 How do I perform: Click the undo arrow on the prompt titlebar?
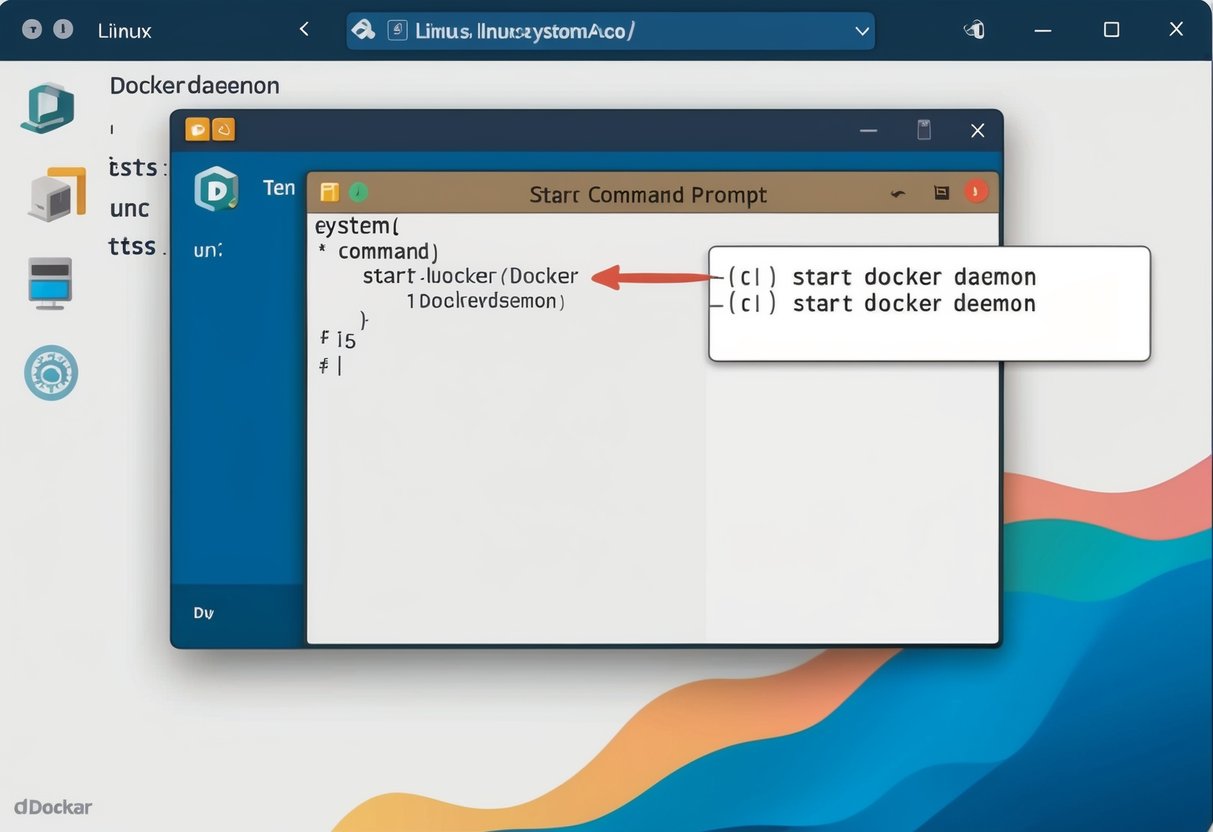[x=897, y=191]
